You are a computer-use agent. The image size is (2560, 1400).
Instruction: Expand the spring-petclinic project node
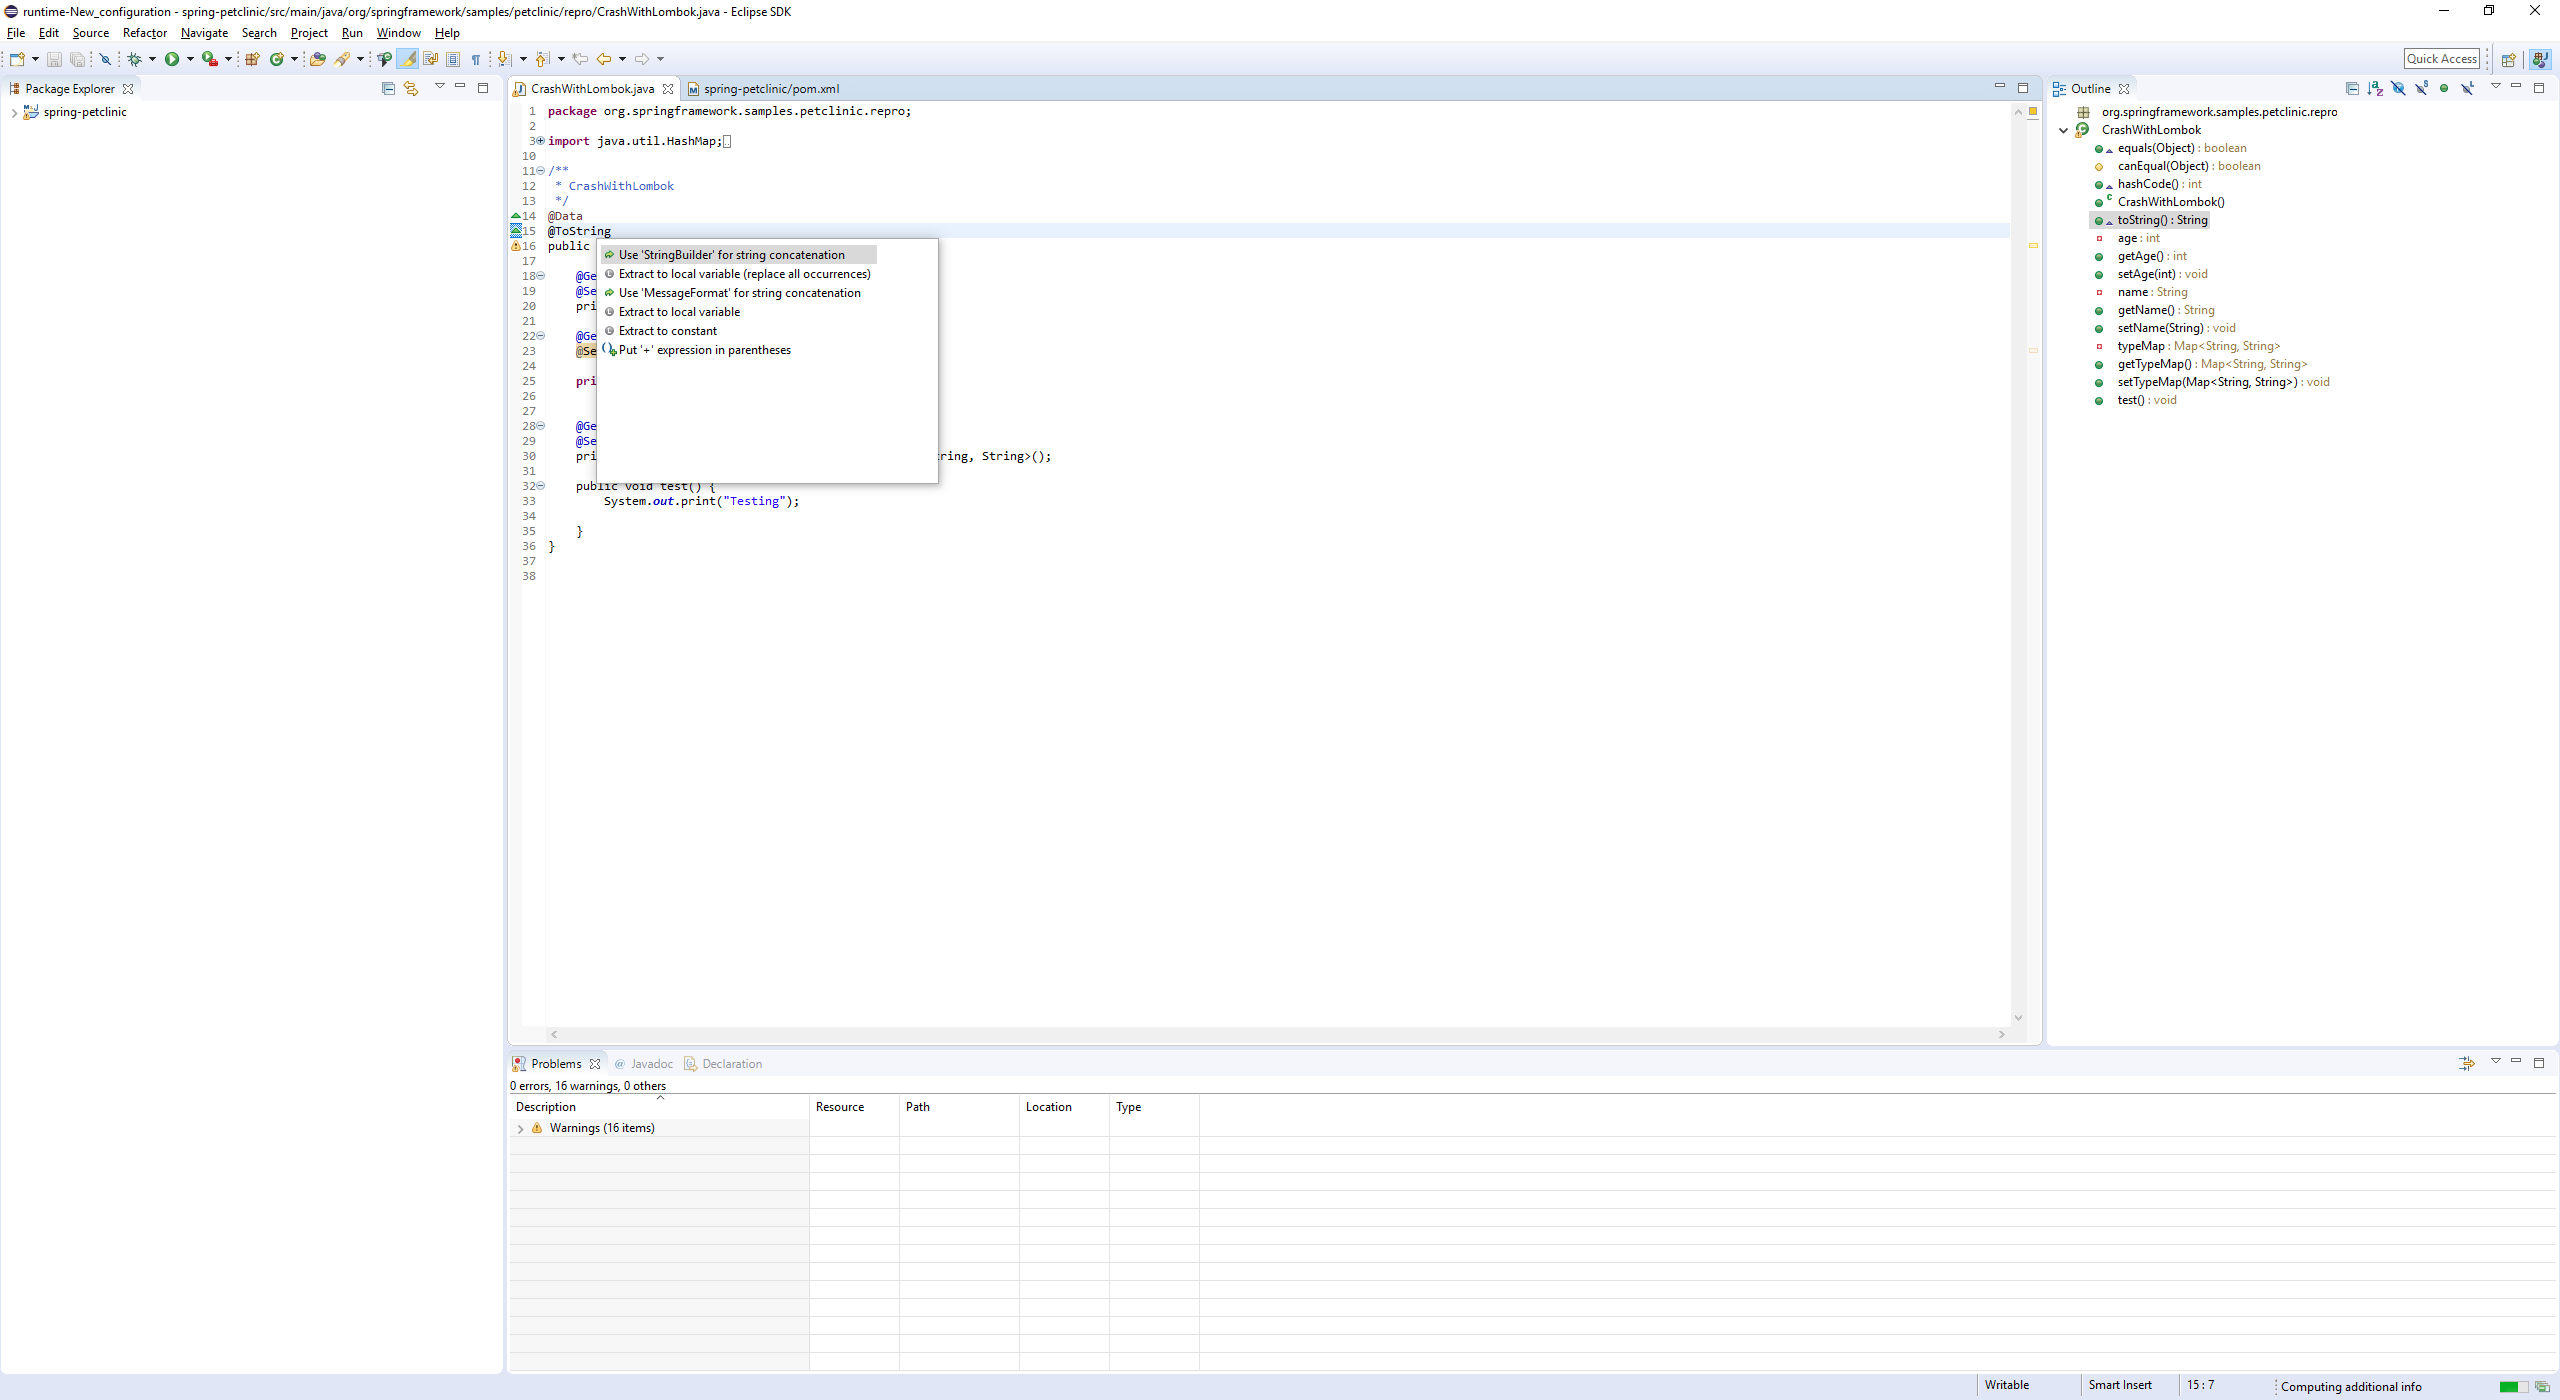pyautogui.click(x=15, y=112)
